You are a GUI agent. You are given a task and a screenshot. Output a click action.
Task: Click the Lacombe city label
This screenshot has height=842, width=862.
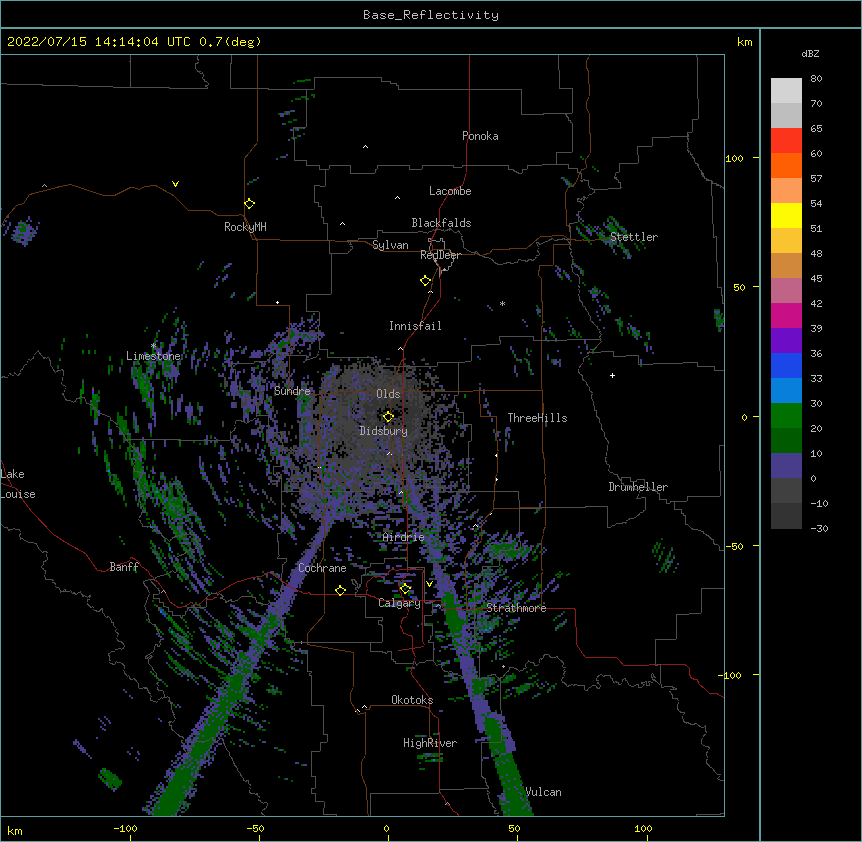point(450,191)
